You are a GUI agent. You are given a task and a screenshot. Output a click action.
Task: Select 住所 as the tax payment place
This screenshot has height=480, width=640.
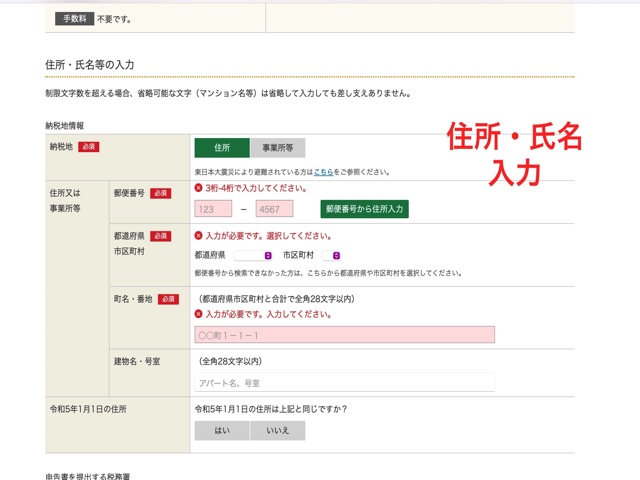tap(222, 148)
